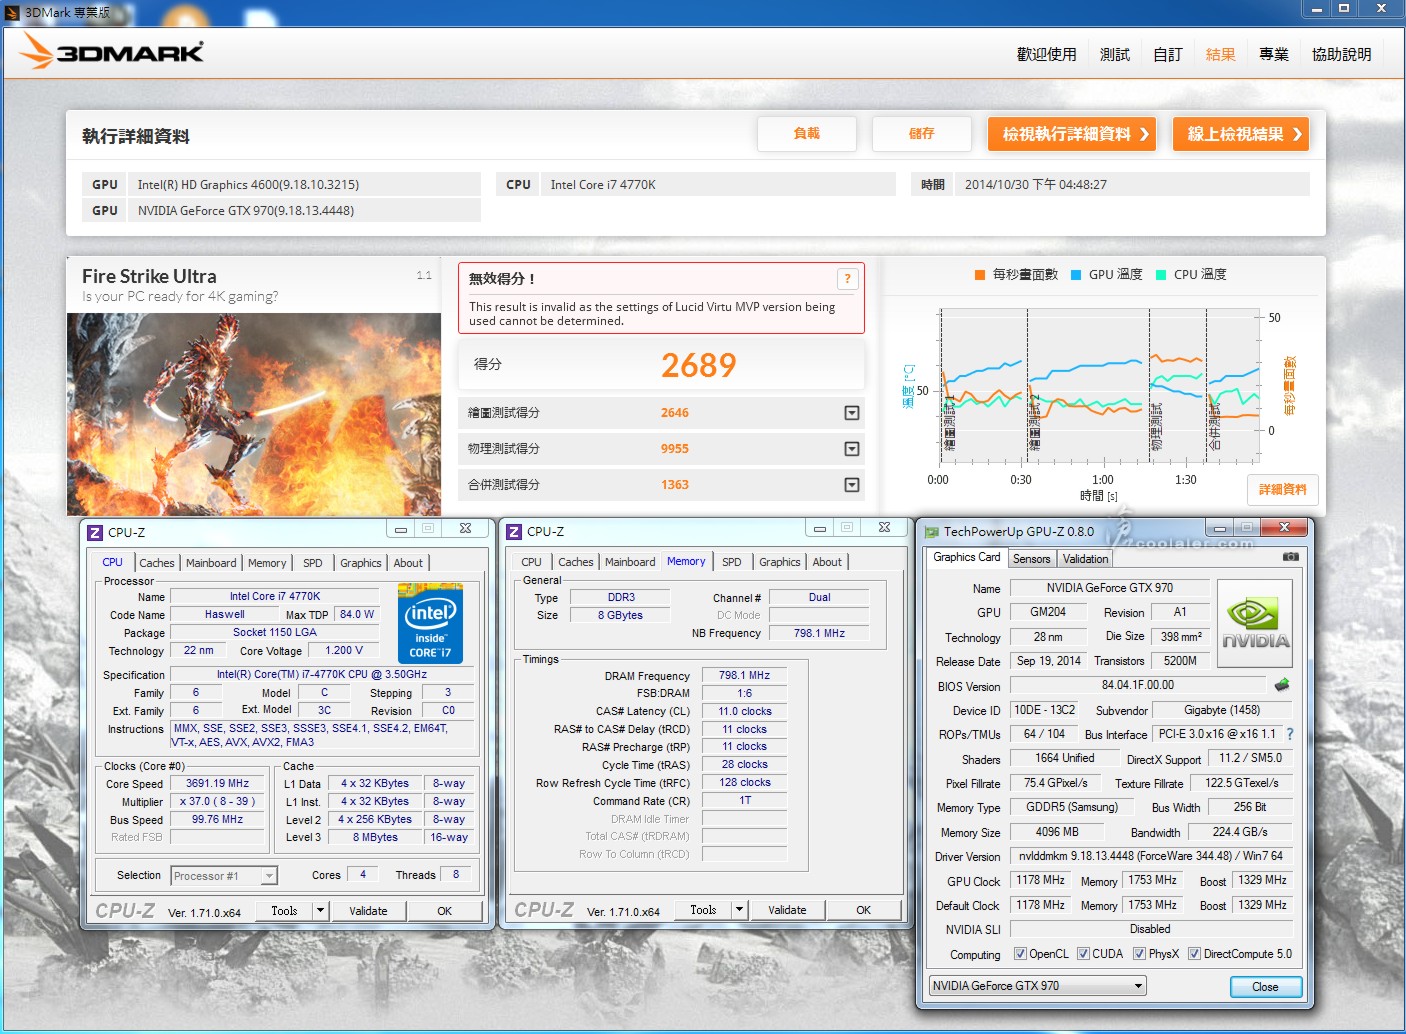This screenshot has height=1034, width=1406.
Task: Open Tools dropdown arrow in first CPU-Z window
Action: 320,911
